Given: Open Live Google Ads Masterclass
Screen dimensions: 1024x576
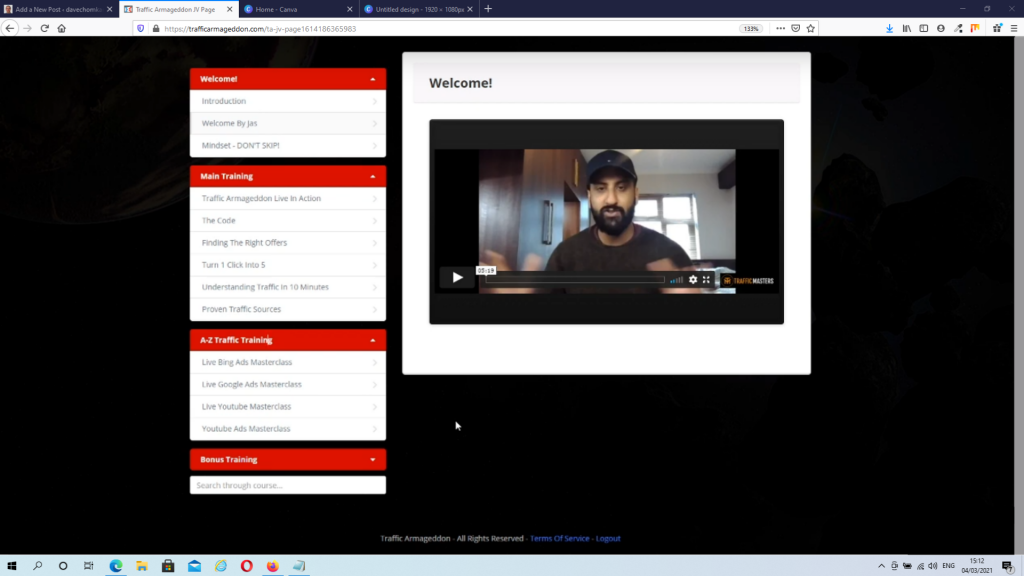Looking at the screenshot, I should (288, 385).
